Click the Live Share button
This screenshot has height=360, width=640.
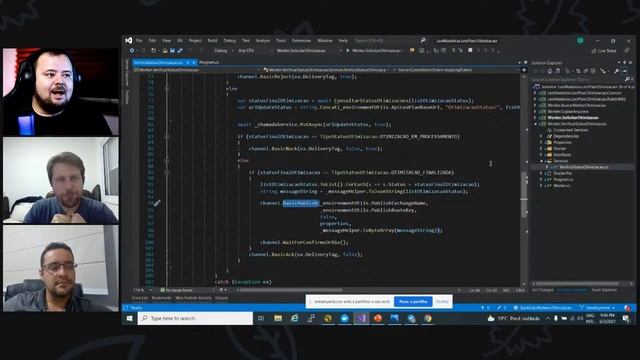click(604, 51)
